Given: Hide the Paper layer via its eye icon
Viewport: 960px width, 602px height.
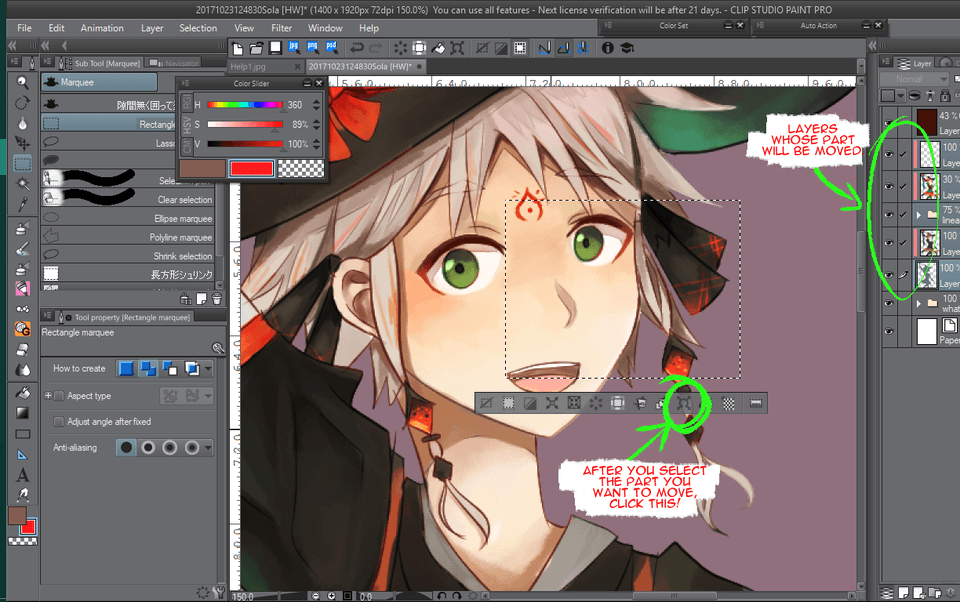Looking at the screenshot, I should coord(888,332).
